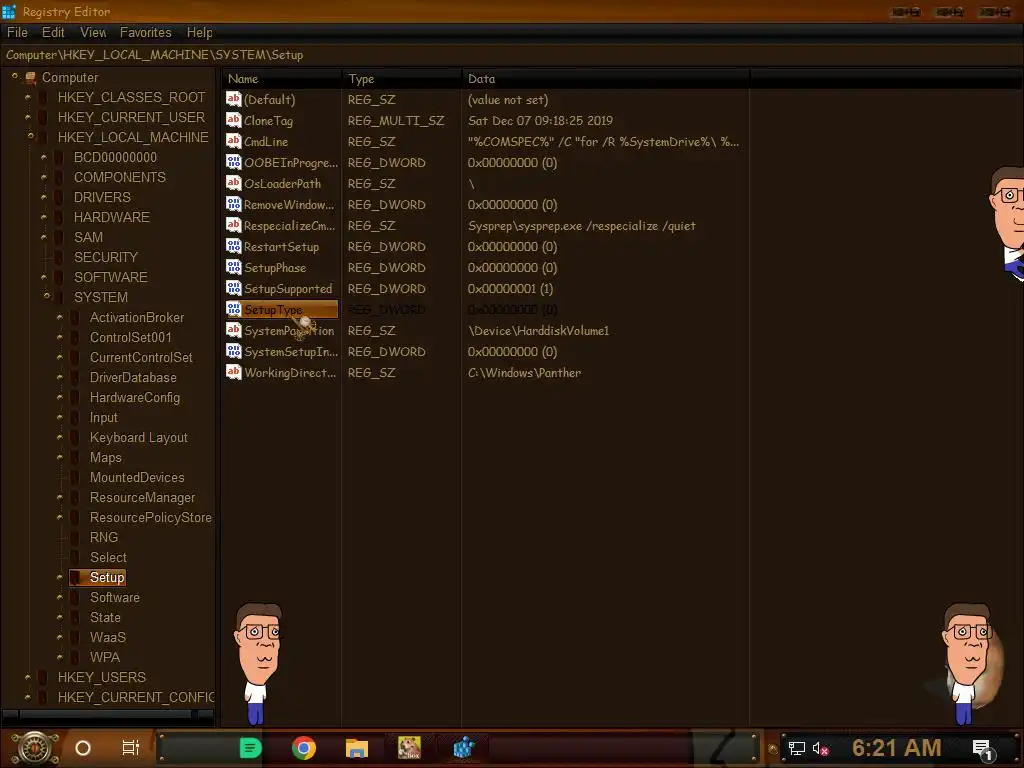Expand the Setup key node
Screen dimensions: 1024x768
[x=59, y=577]
